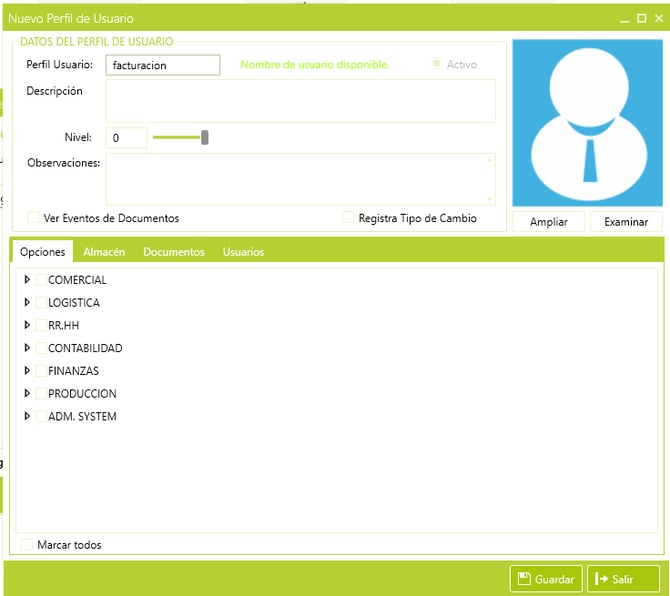Expand the COMERCIAL tree node
The width and height of the screenshot is (670, 596).
(x=27, y=280)
